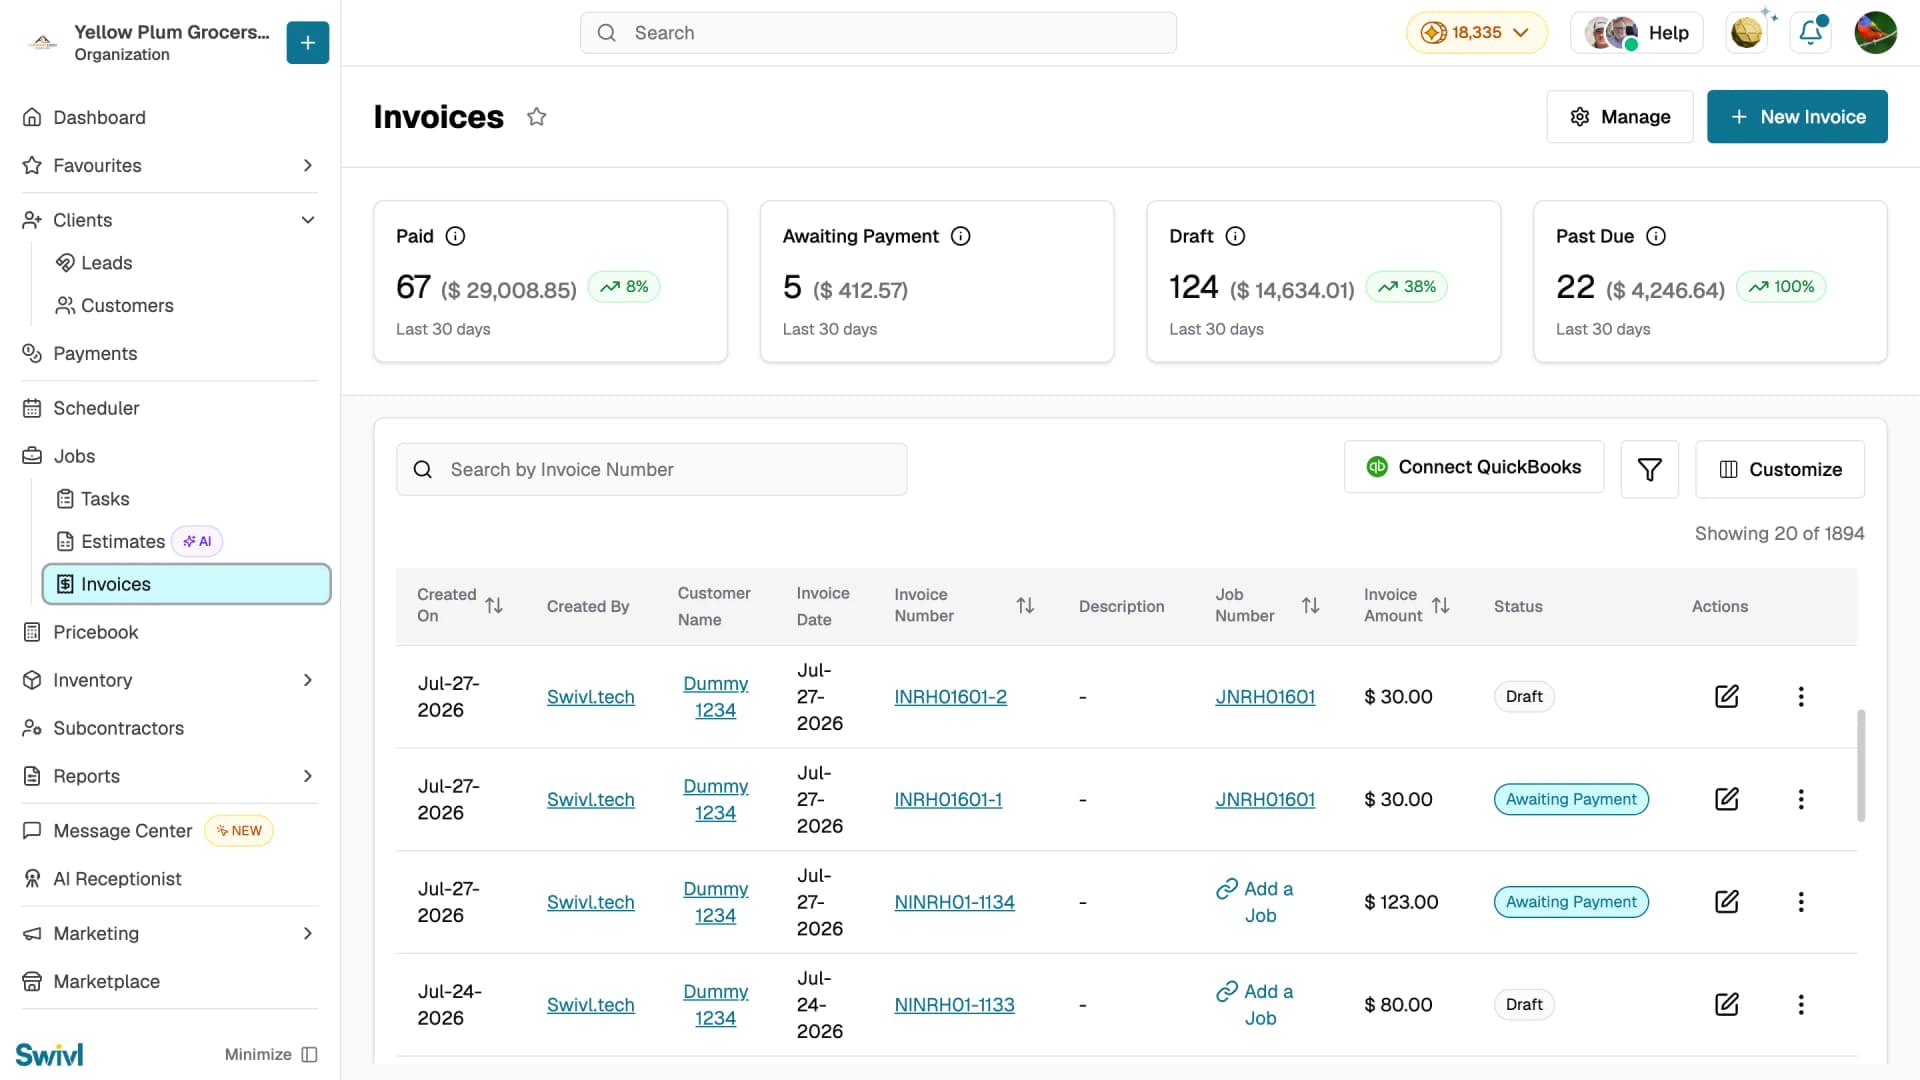
Task: Customize table columns
Action: [1780, 469]
